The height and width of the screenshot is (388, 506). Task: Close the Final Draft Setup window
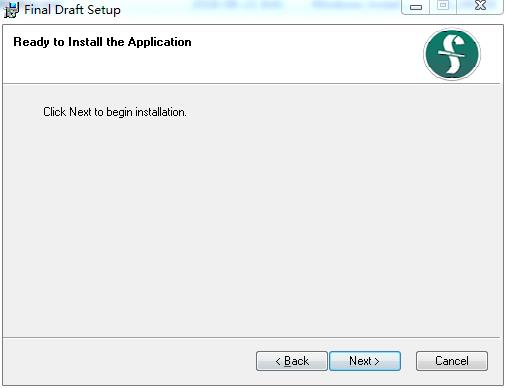(x=480, y=6)
